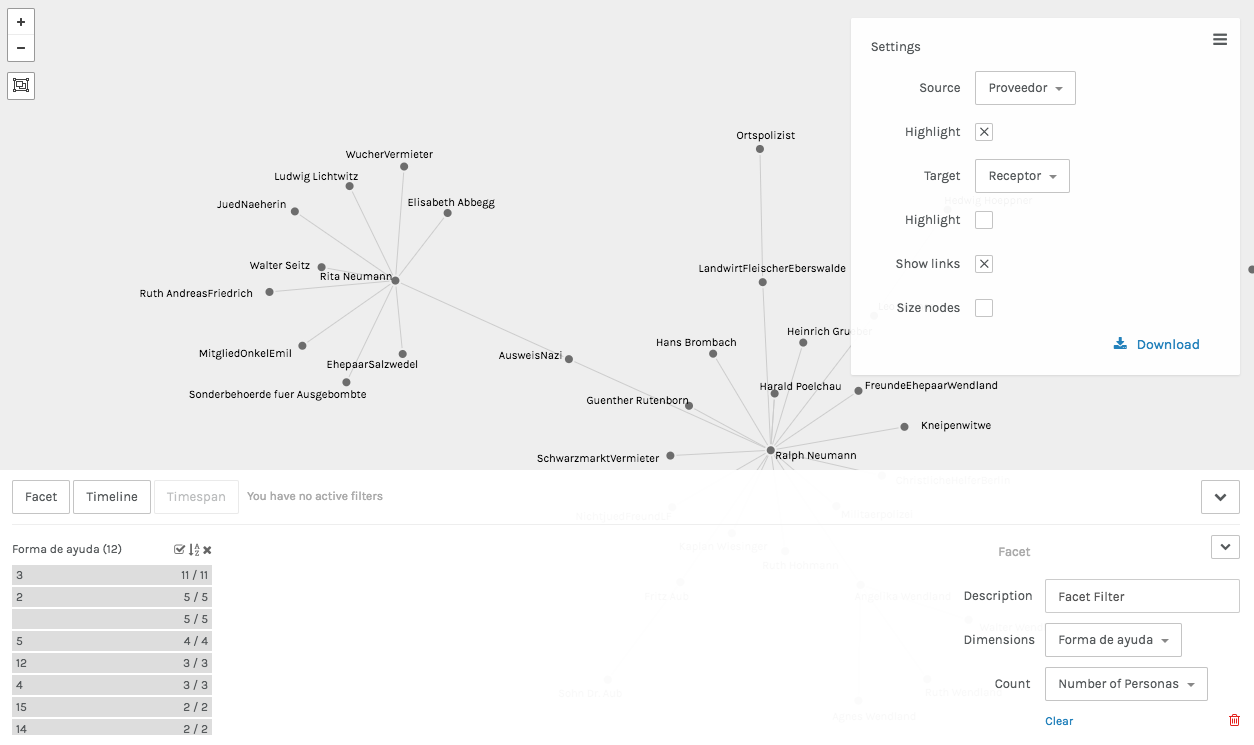Open the Target dropdown showing Receptor
Screen dimensions: 1254x745
coord(1022,176)
